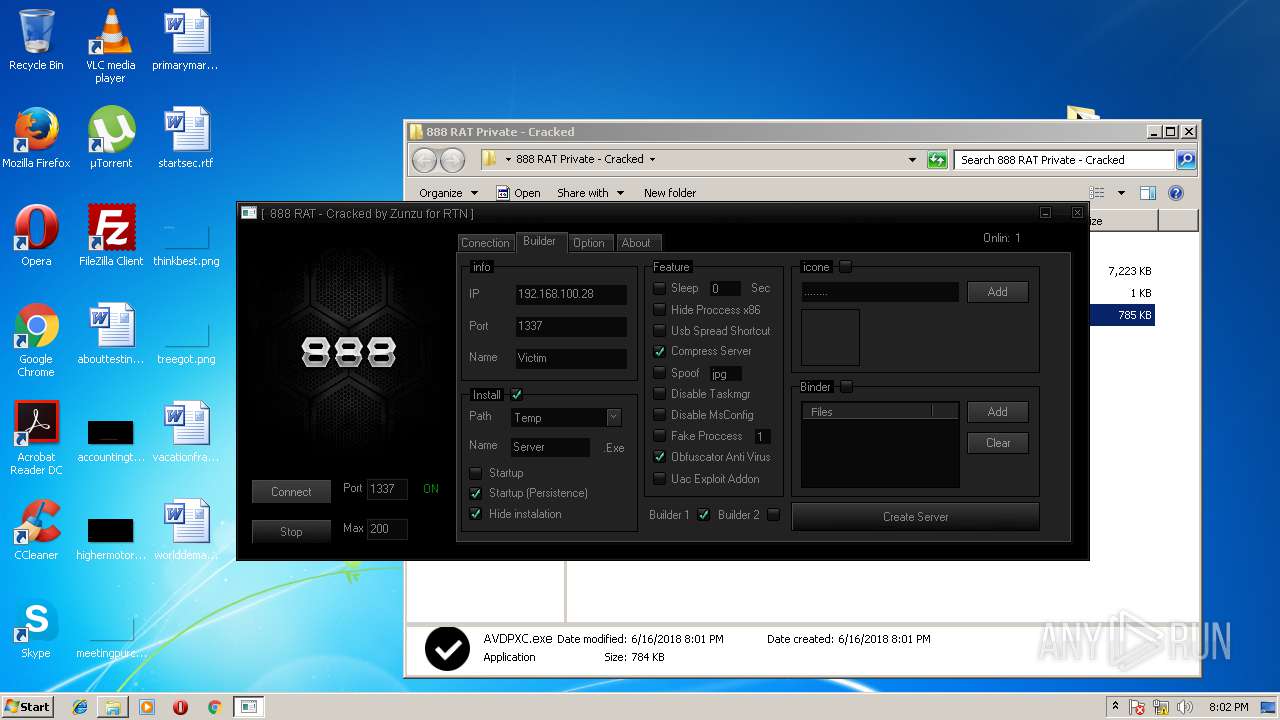
Task: Launch VLC media player shortcut
Action: click(x=110, y=46)
